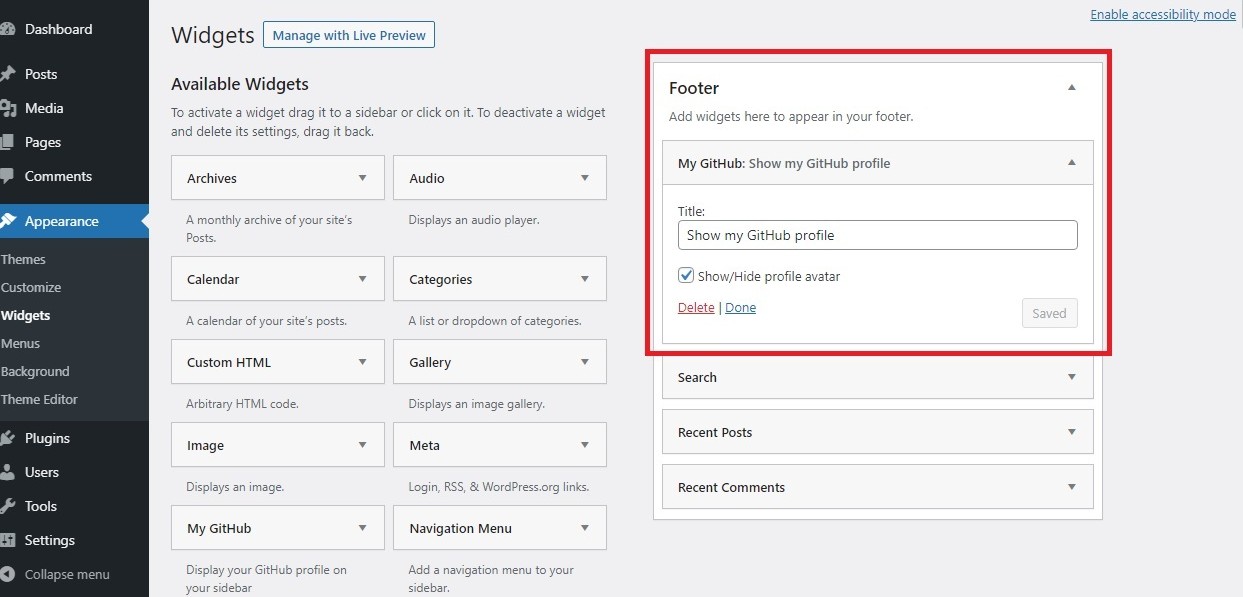Click the Media icon in sidebar
Image resolution: width=1243 pixels, height=597 pixels.
click(x=8, y=108)
